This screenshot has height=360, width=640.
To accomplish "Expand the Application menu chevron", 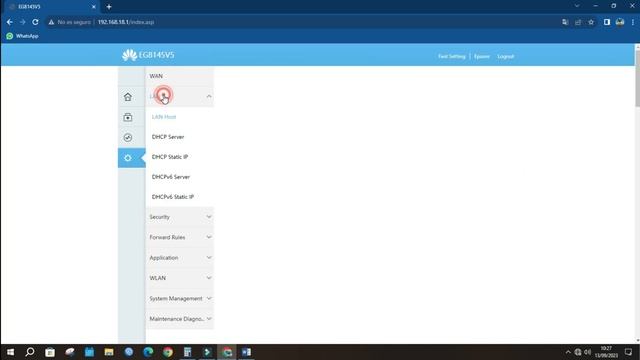I will pos(209,258).
